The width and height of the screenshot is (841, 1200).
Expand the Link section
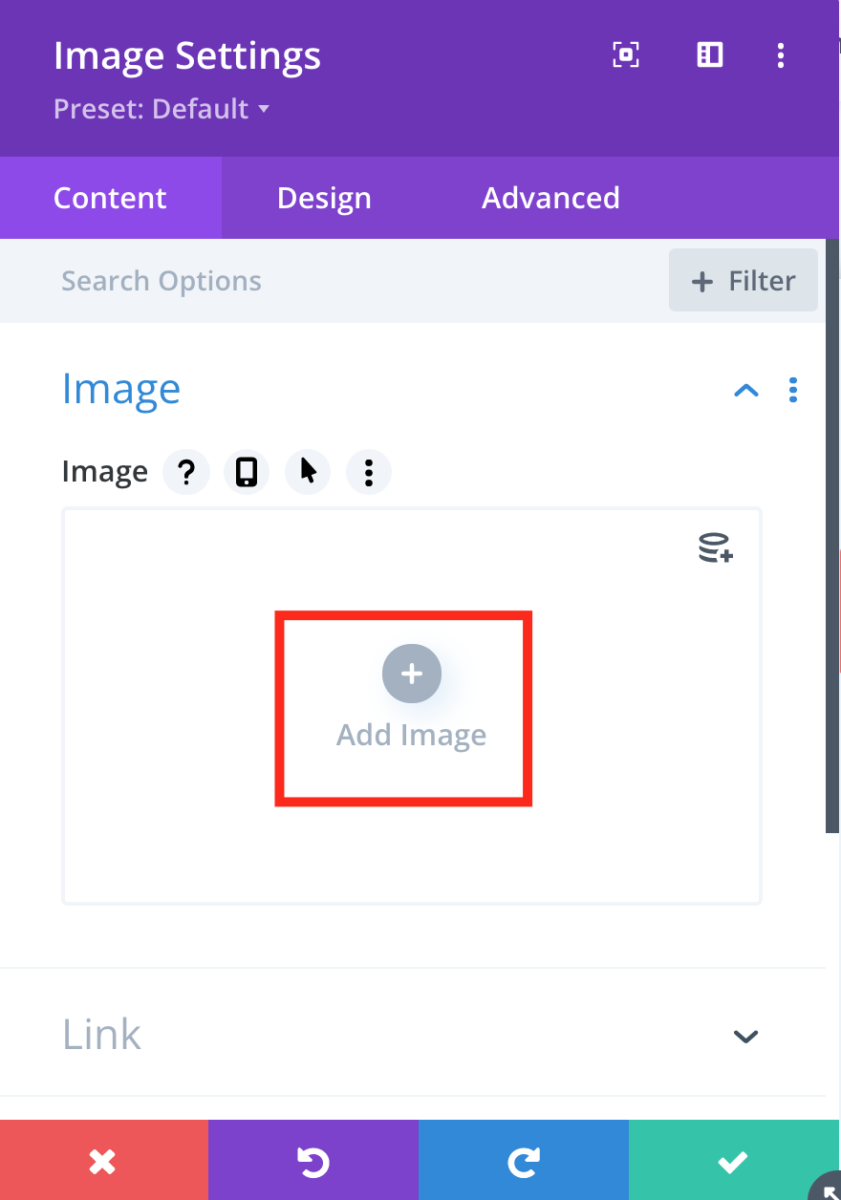point(746,1036)
